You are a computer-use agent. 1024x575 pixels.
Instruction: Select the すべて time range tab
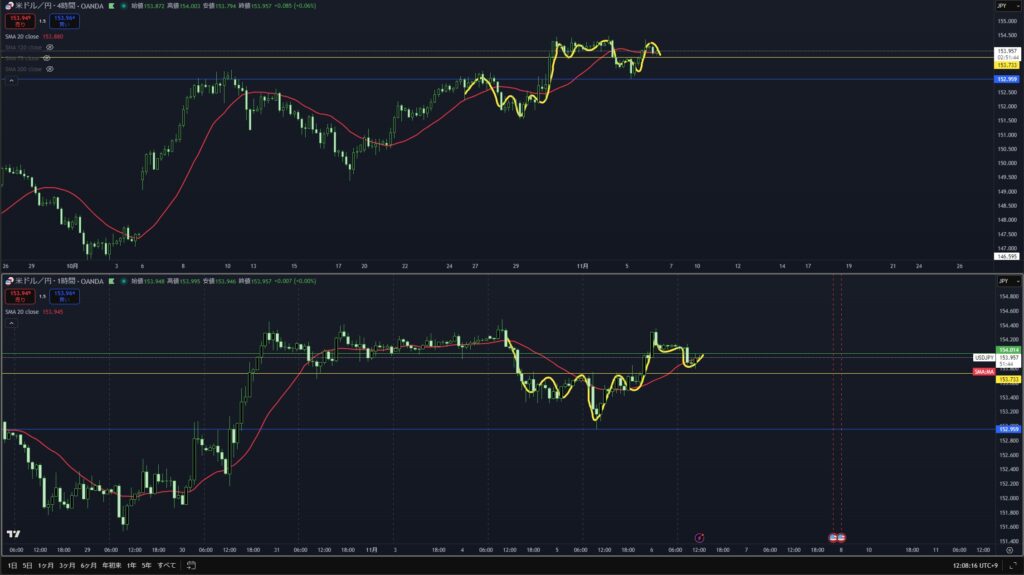pyautogui.click(x=166, y=565)
